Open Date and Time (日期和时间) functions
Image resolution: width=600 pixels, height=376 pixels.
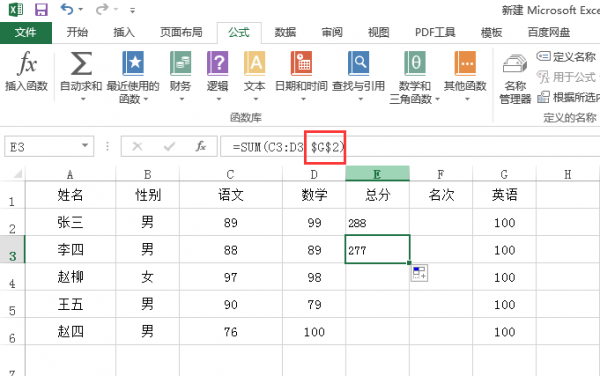301,63
